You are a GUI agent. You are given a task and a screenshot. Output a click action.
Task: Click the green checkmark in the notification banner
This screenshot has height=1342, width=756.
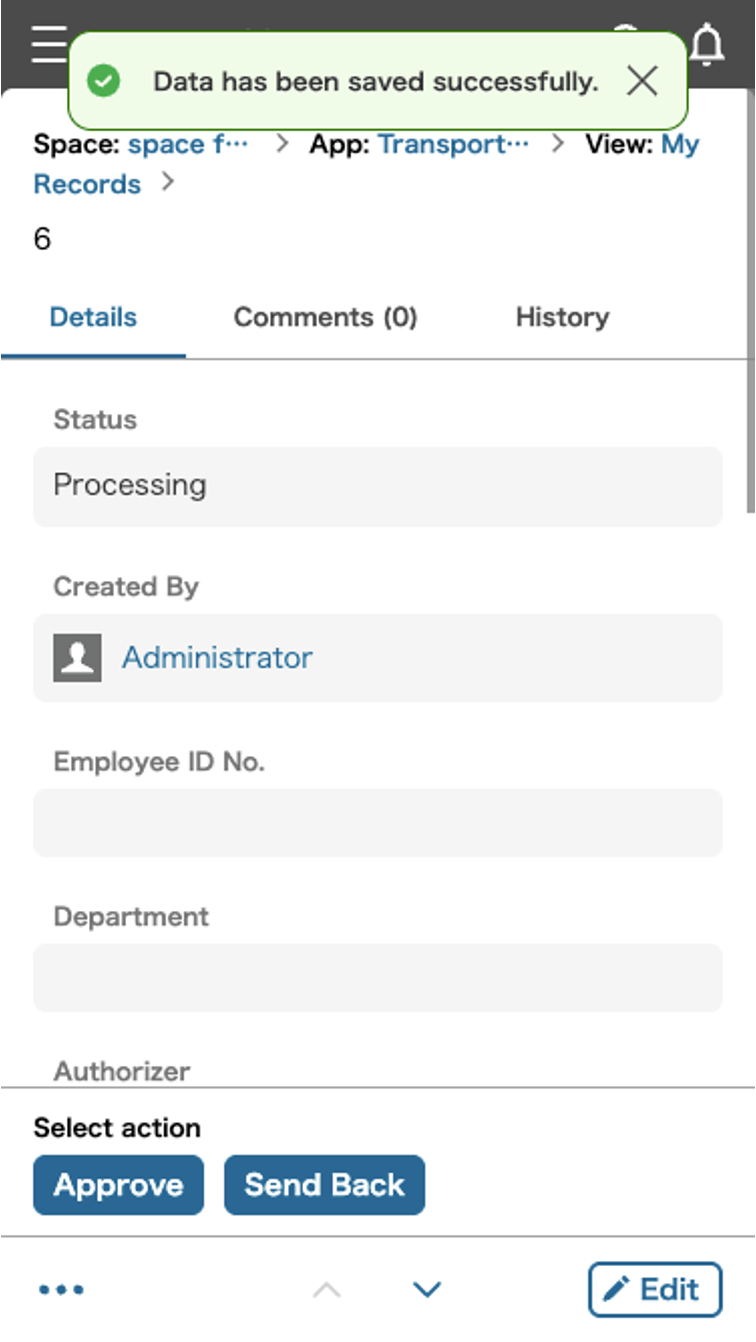tap(103, 81)
